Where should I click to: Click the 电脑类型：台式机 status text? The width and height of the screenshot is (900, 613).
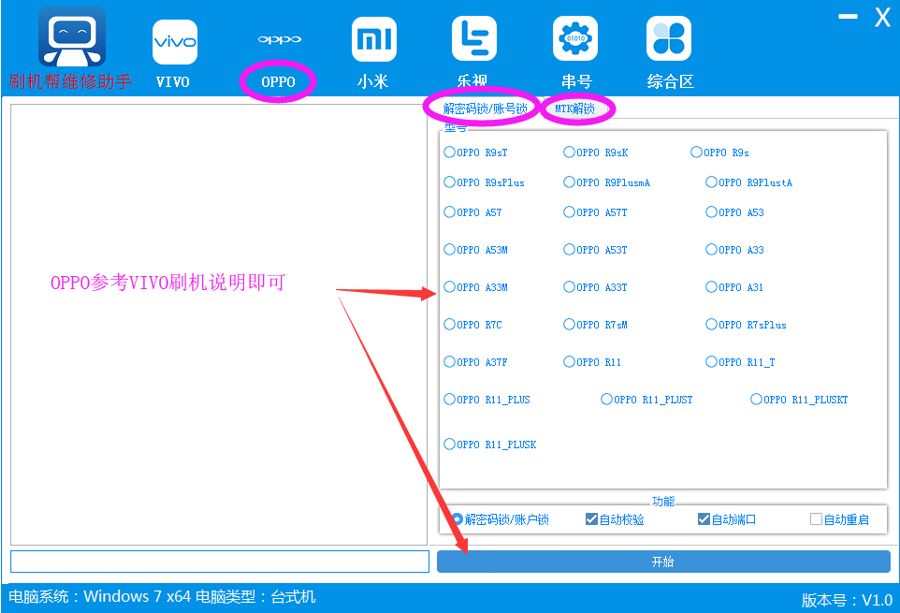point(255,596)
